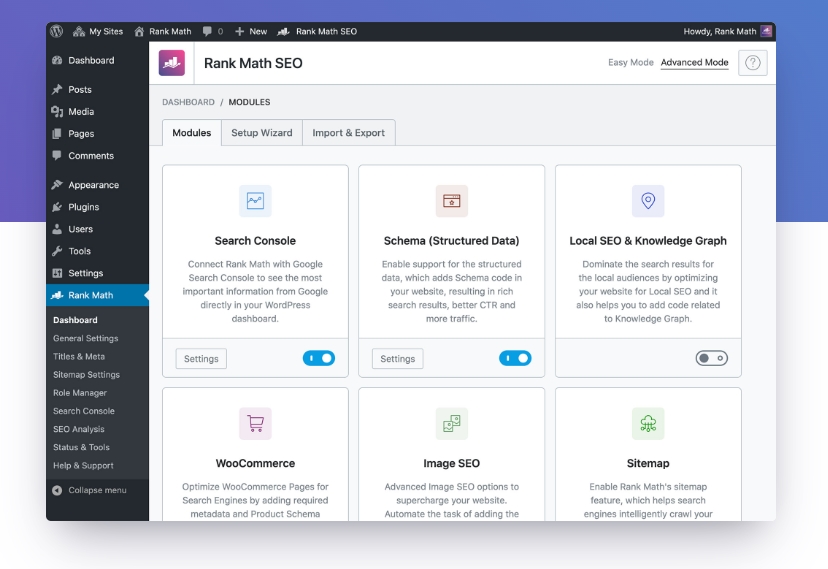Open the Rank Math site home link

tap(163, 32)
